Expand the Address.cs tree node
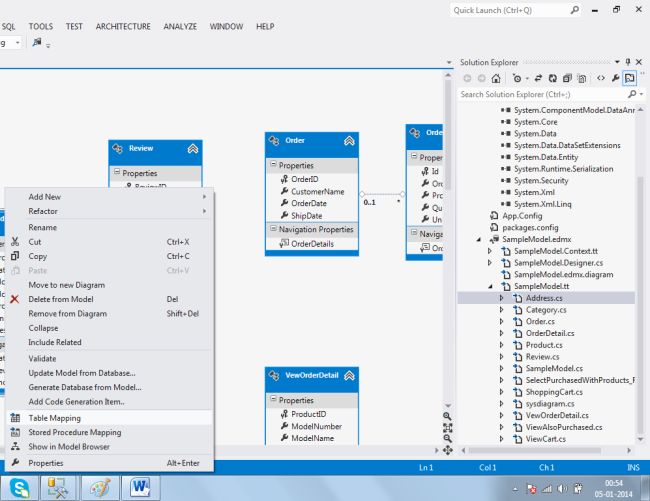The image size is (650, 501). click(502, 298)
